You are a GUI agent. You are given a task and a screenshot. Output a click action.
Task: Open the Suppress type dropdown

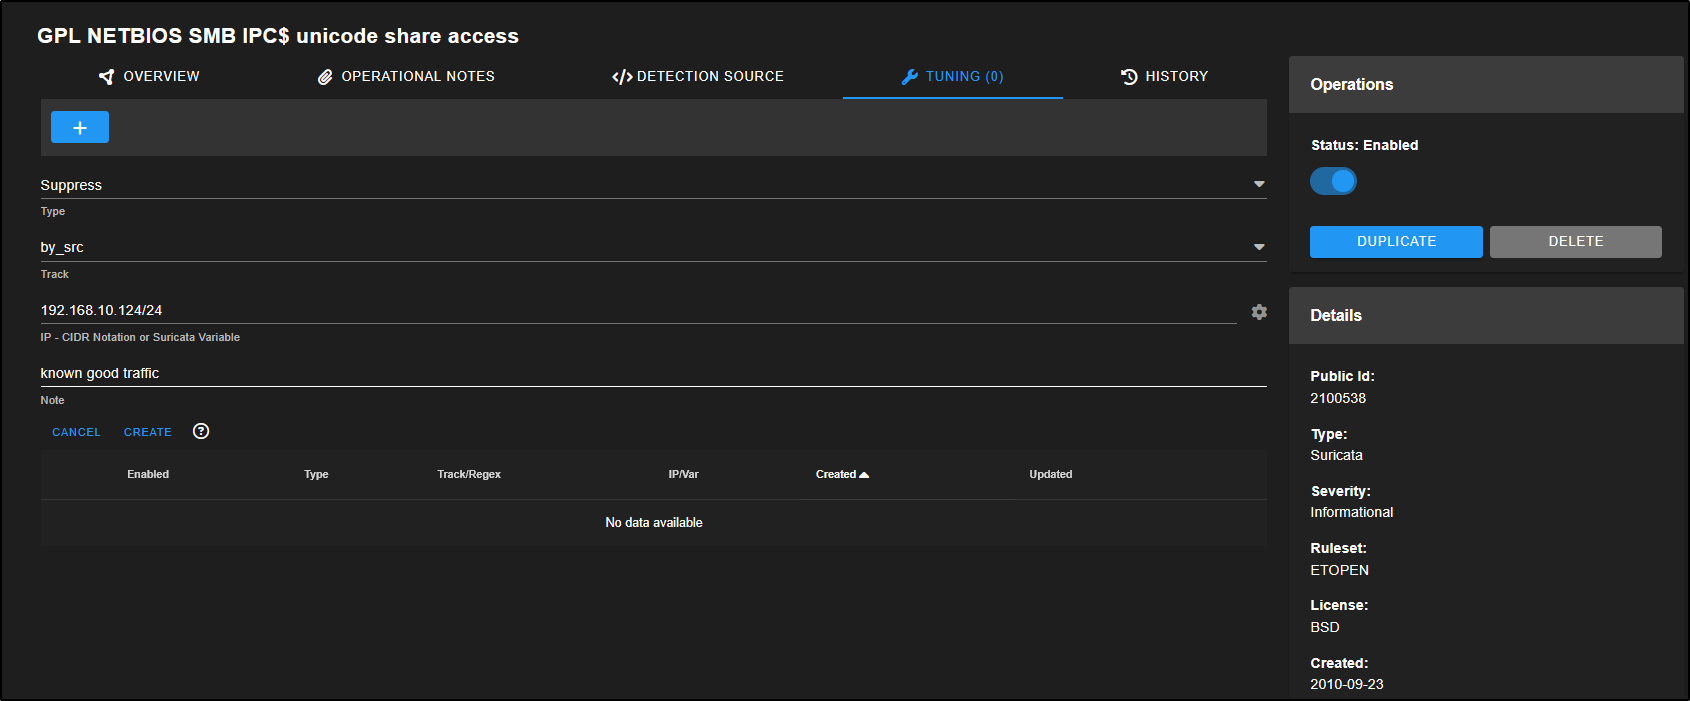pos(1259,184)
